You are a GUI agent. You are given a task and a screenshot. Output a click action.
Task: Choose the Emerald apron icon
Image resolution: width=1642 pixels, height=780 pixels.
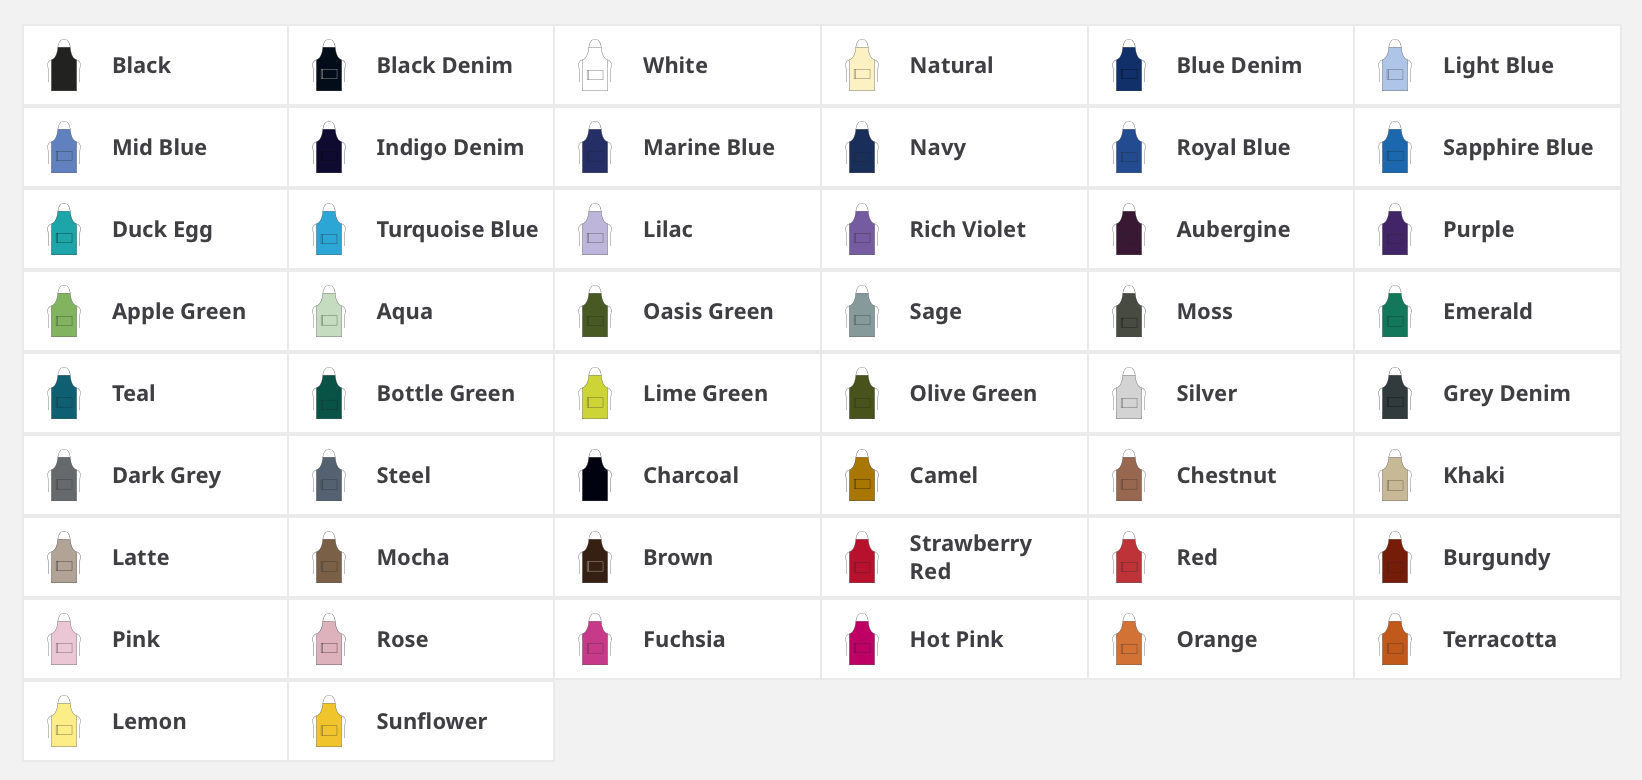click(1395, 311)
